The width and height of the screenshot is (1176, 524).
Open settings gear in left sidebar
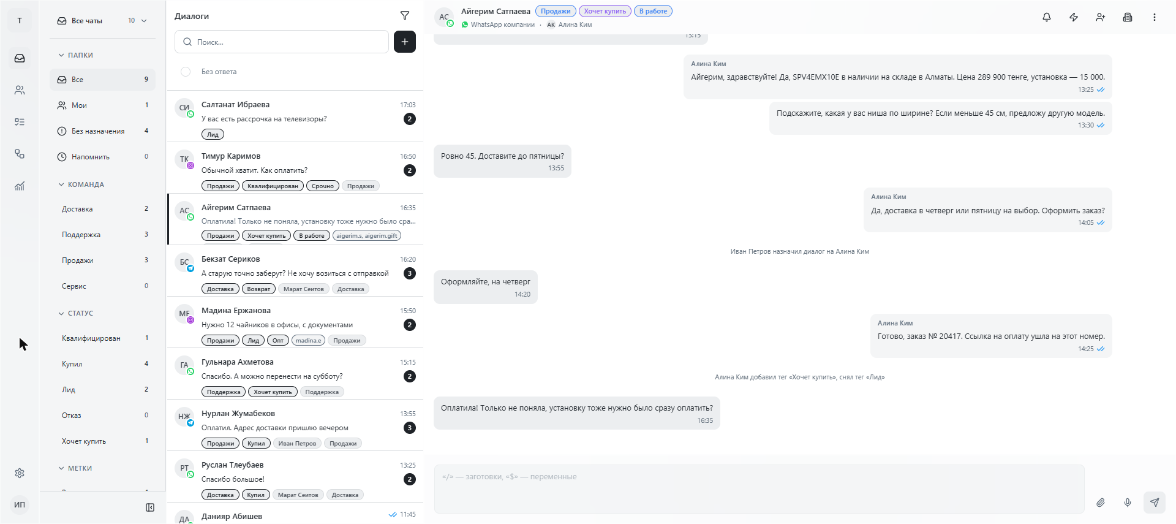tap(20, 473)
